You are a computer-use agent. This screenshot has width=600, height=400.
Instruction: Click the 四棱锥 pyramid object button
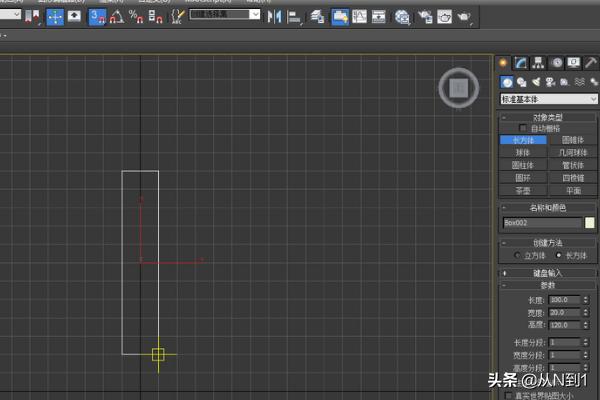(573, 178)
